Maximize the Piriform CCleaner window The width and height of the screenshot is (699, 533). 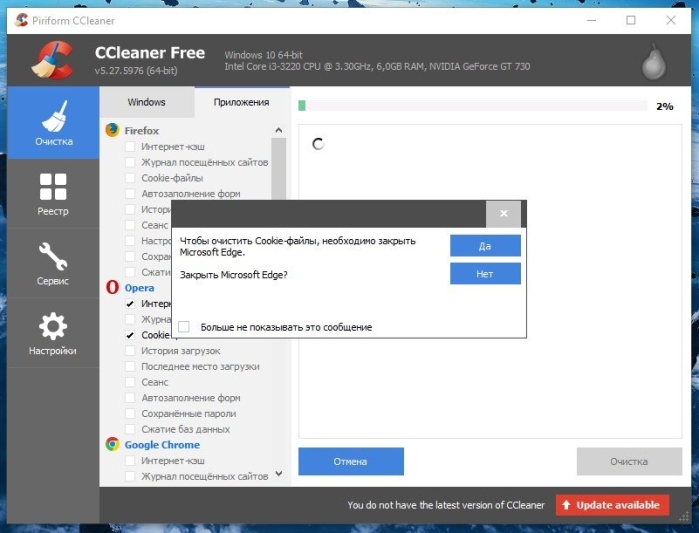tap(631, 20)
